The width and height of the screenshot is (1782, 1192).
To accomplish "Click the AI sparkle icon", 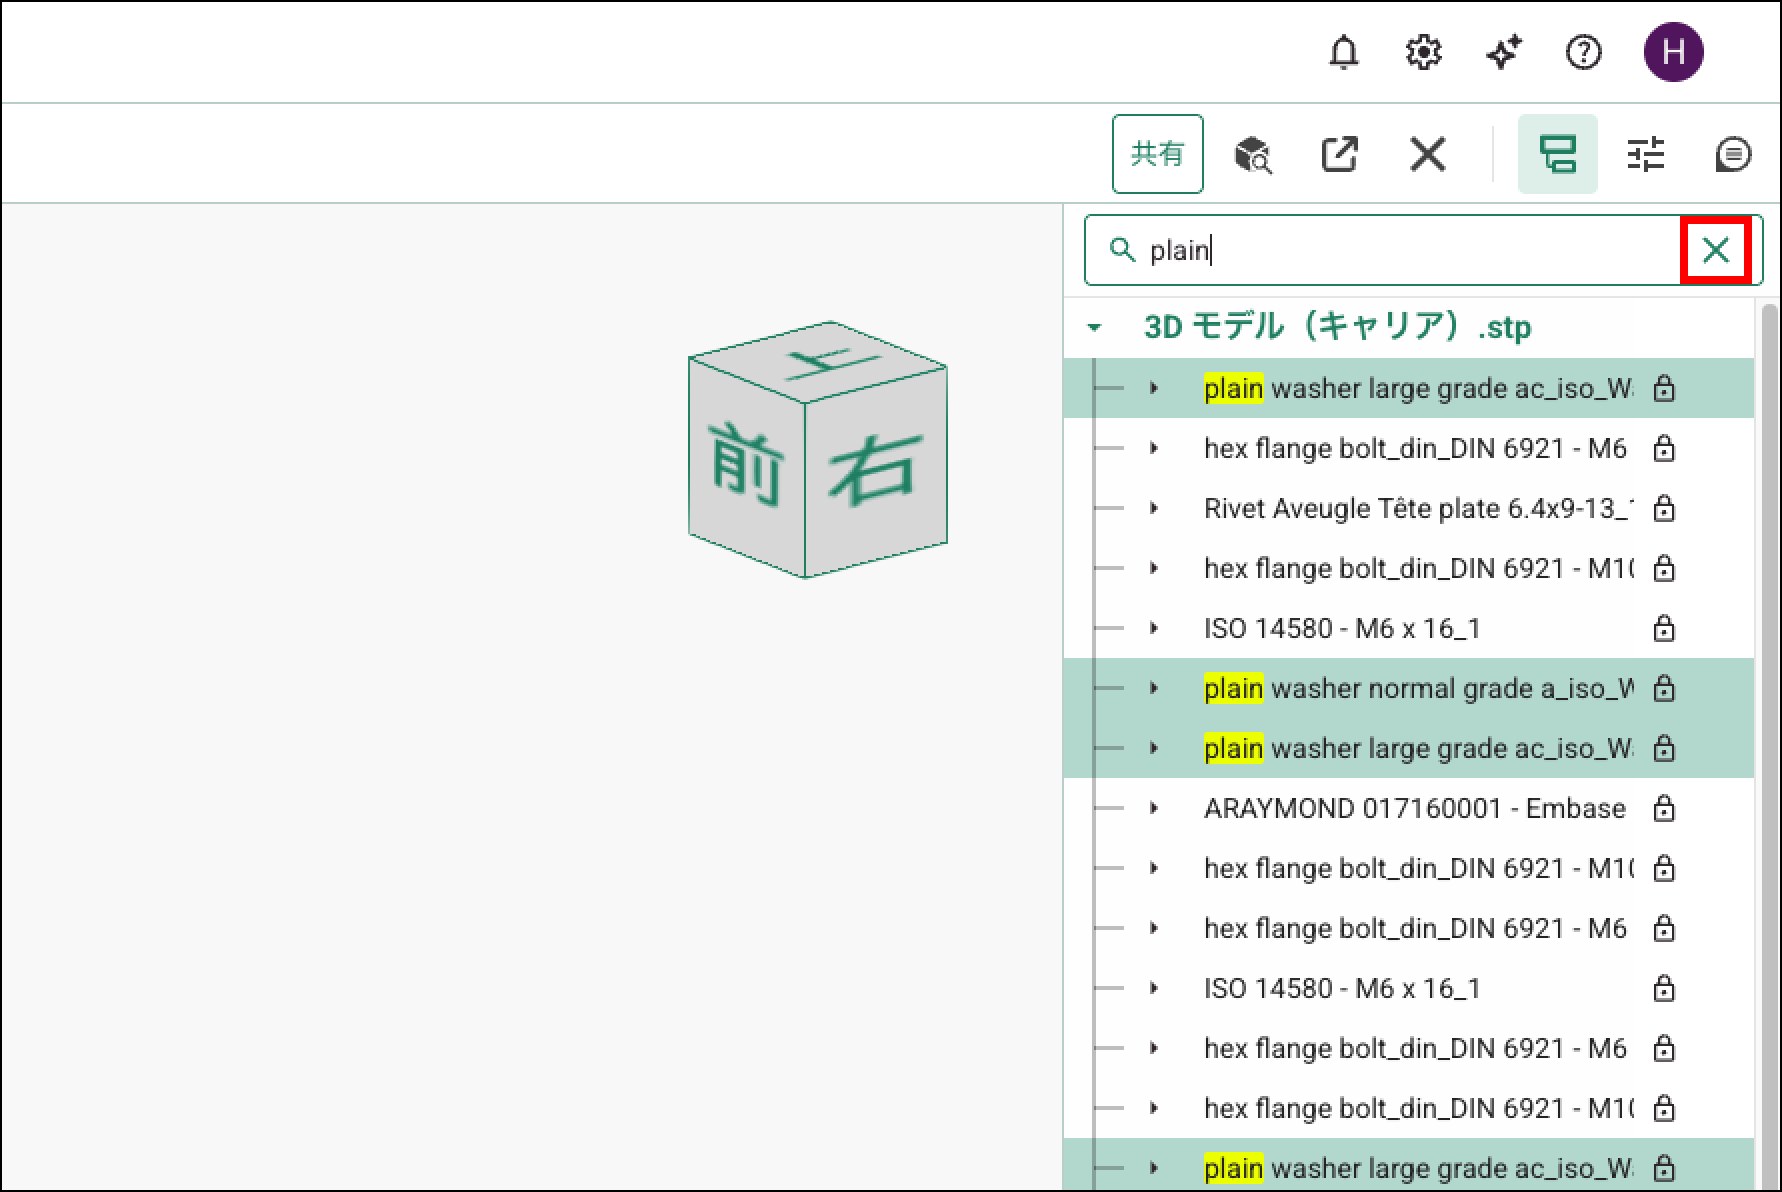I will coord(1503,52).
